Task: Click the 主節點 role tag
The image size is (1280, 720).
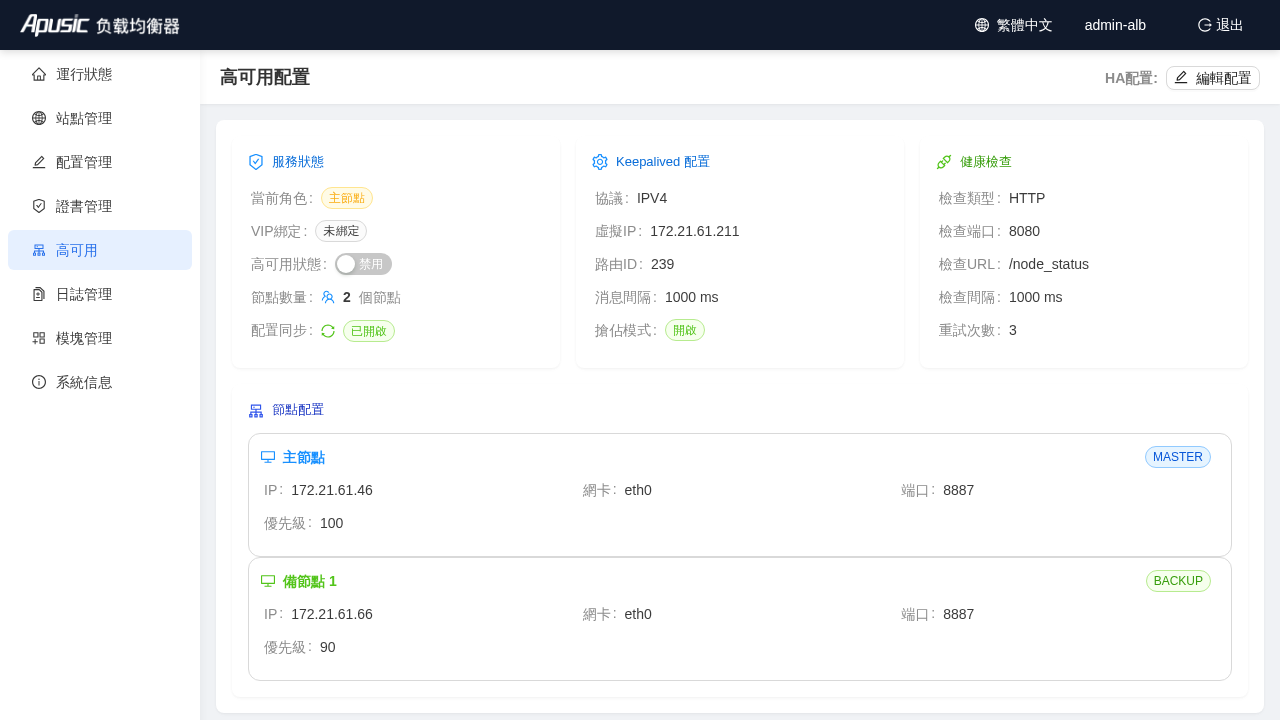Action: coord(347,198)
